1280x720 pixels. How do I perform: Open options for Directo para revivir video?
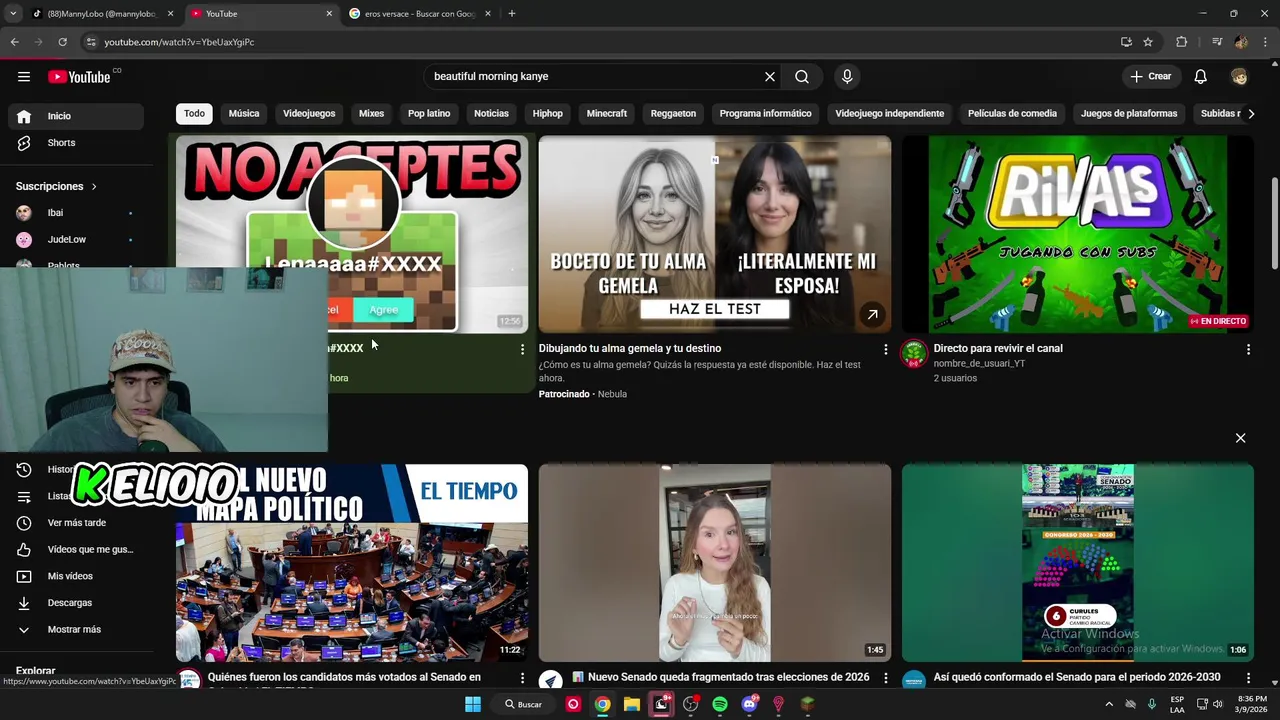[x=1248, y=349]
